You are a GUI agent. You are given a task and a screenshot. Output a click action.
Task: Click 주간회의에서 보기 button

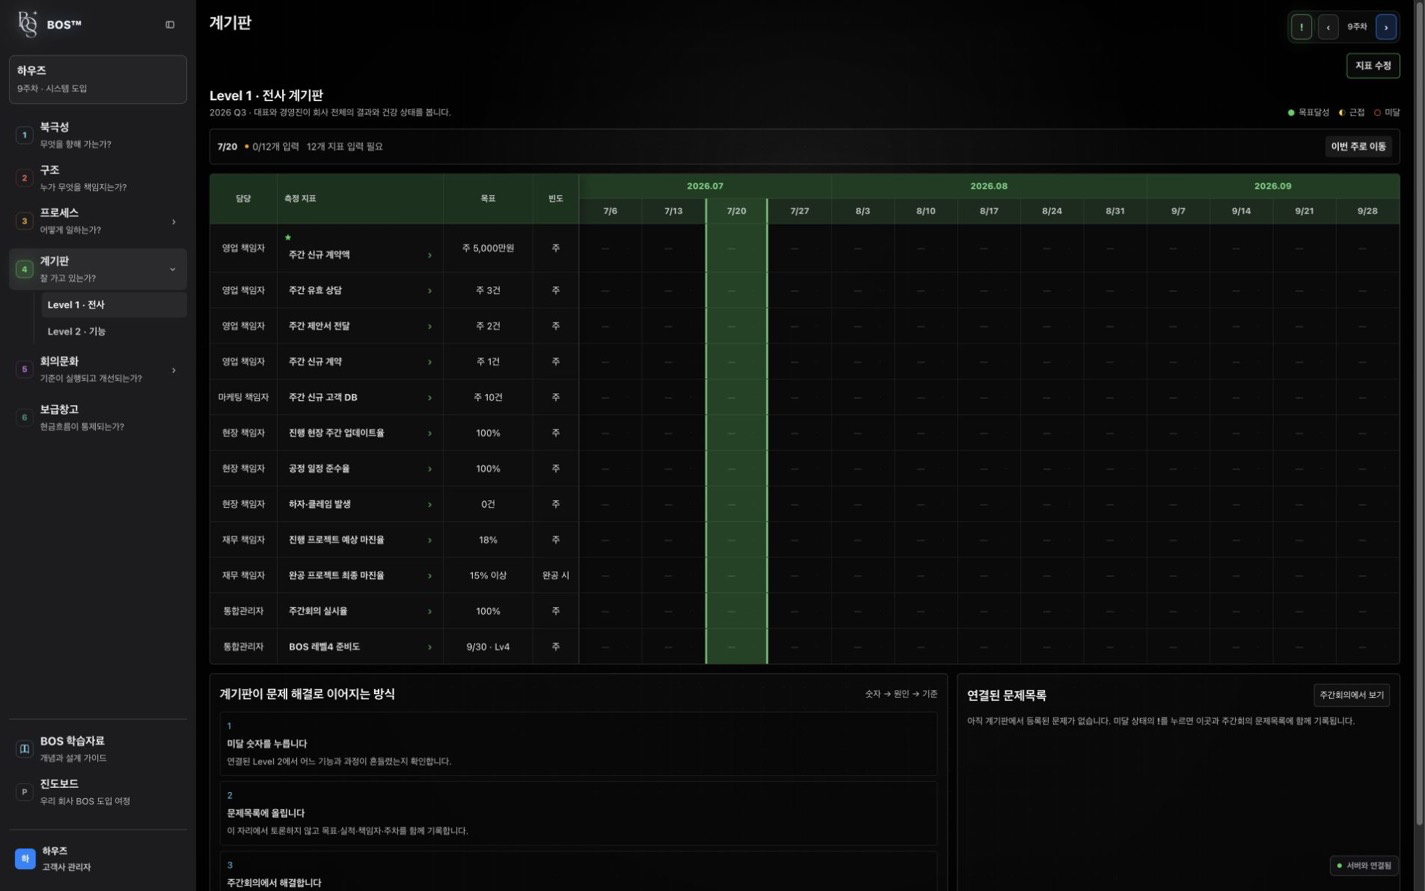point(1351,695)
